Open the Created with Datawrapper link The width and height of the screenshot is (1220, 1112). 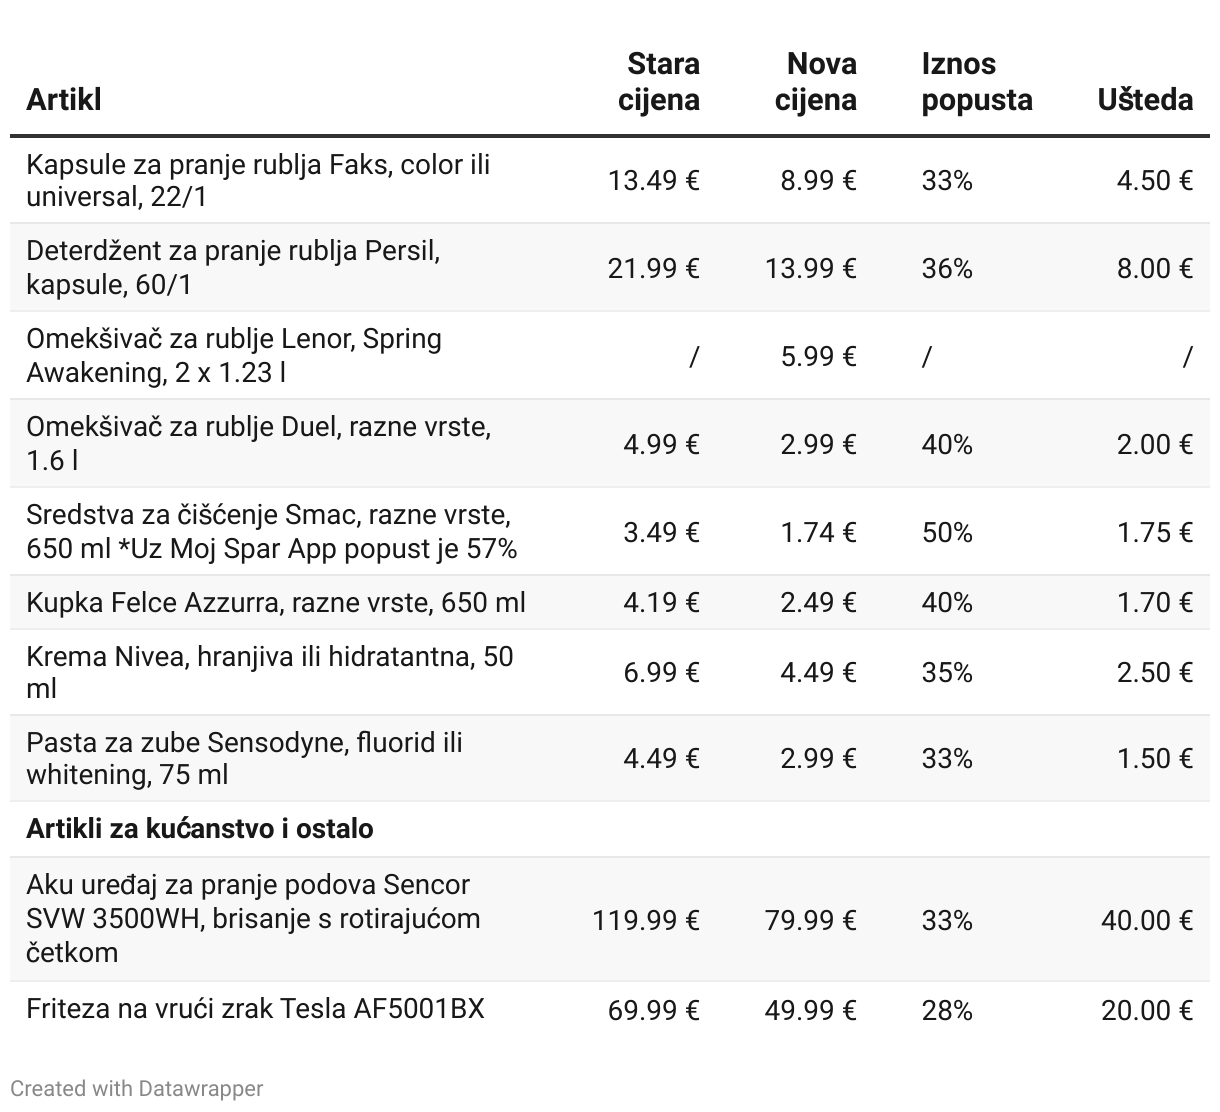pos(137,1088)
